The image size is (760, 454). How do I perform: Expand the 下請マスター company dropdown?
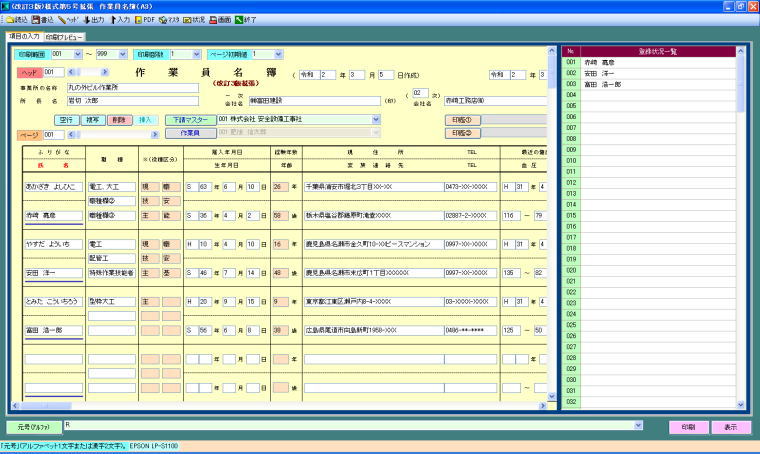[x=376, y=119]
